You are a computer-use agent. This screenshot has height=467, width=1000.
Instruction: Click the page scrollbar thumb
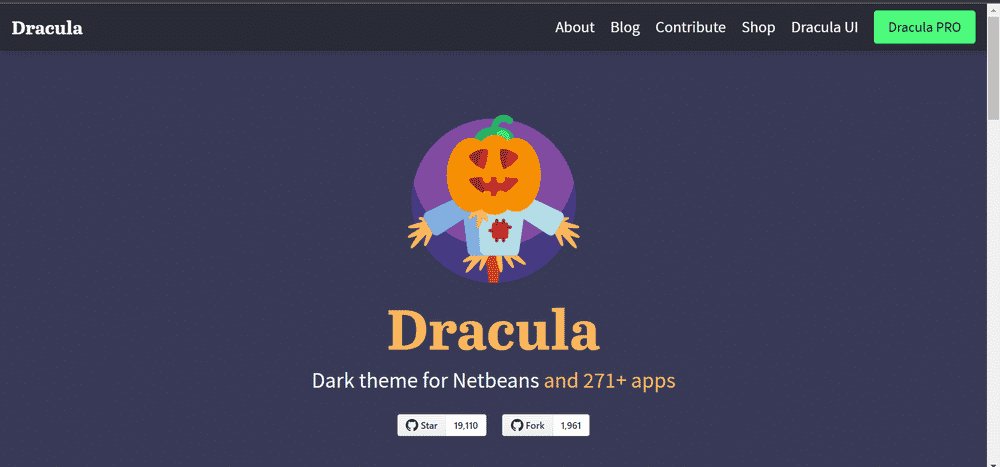pos(994,66)
